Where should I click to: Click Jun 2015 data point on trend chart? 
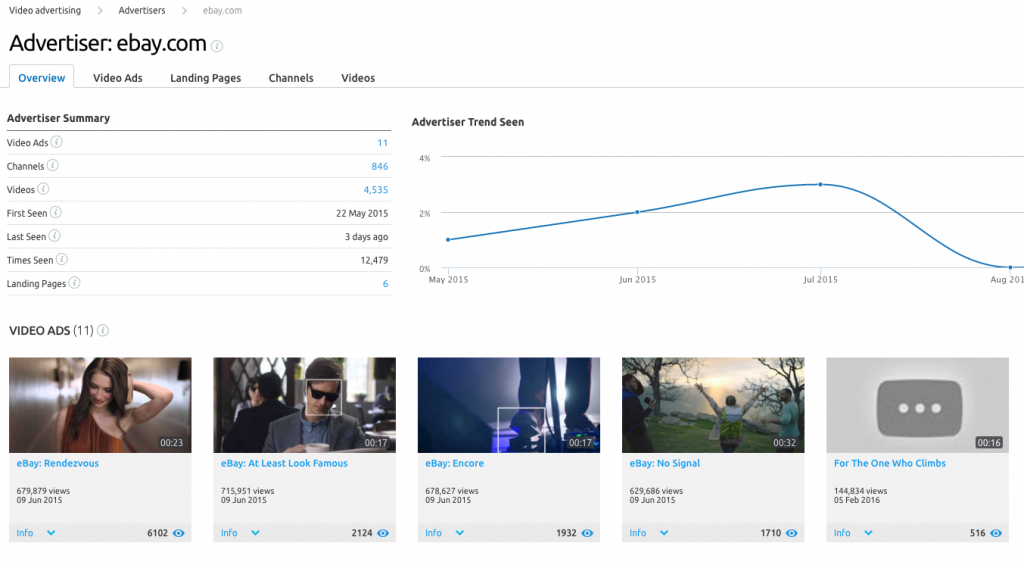coord(637,212)
